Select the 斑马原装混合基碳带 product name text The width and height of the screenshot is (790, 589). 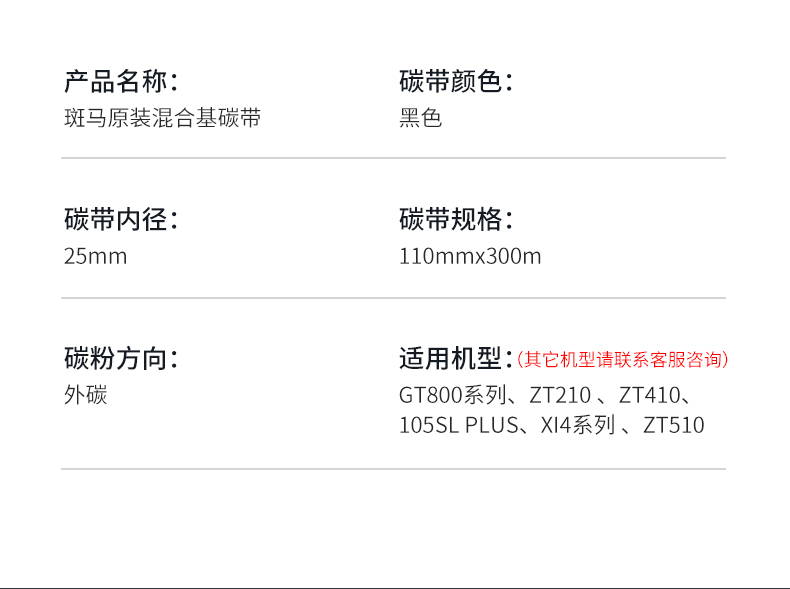point(162,118)
